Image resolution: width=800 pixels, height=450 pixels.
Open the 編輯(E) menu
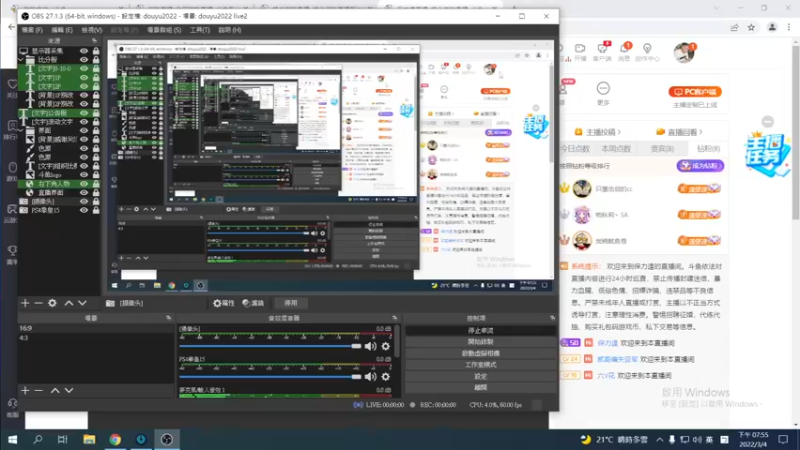(62, 30)
